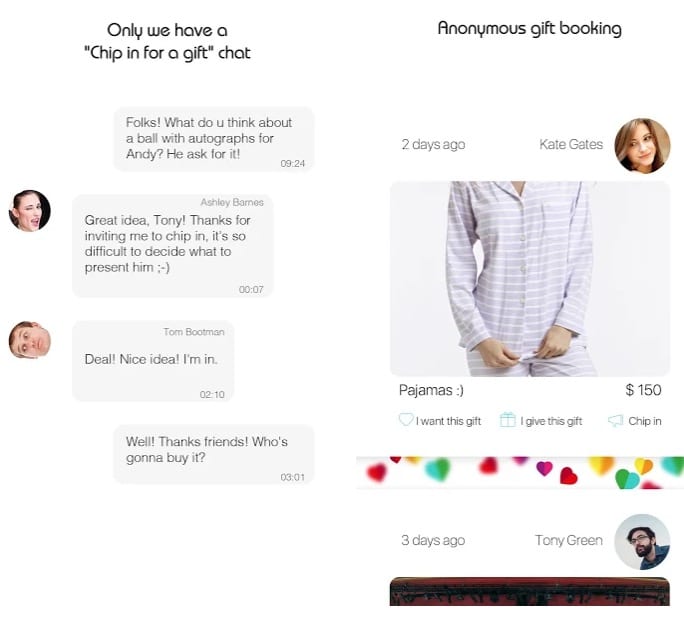Click the $ 150 price label
Viewport: 684px width, 620px height.
pos(643,390)
